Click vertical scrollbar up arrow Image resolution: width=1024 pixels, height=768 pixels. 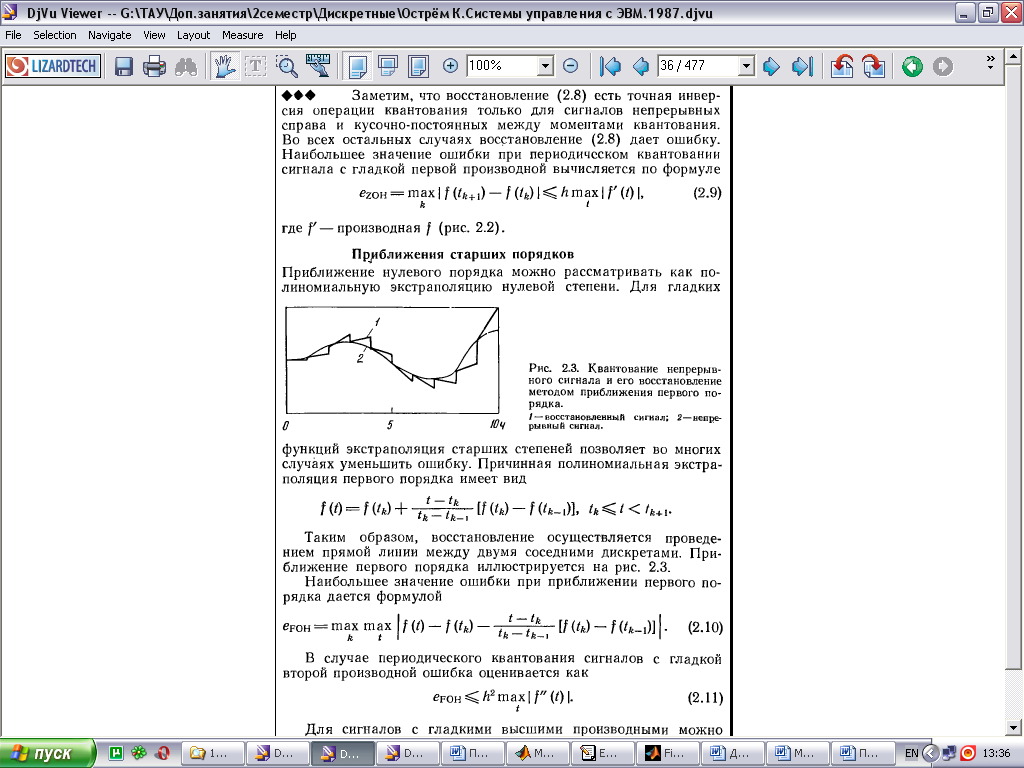1013,57
